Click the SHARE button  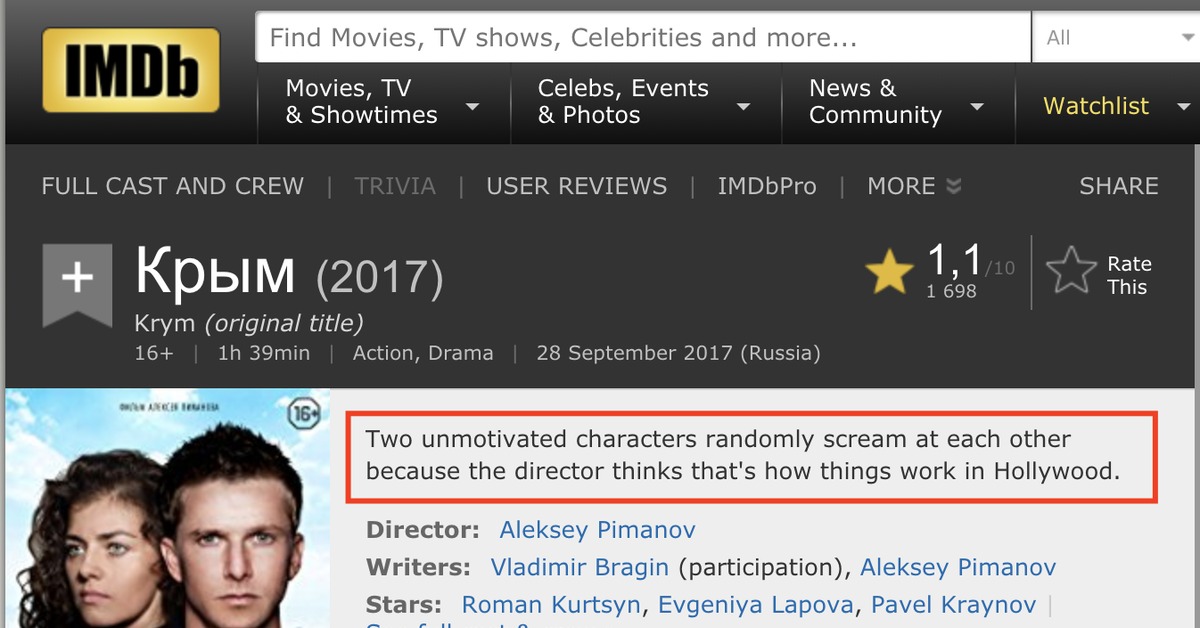pos(1118,186)
